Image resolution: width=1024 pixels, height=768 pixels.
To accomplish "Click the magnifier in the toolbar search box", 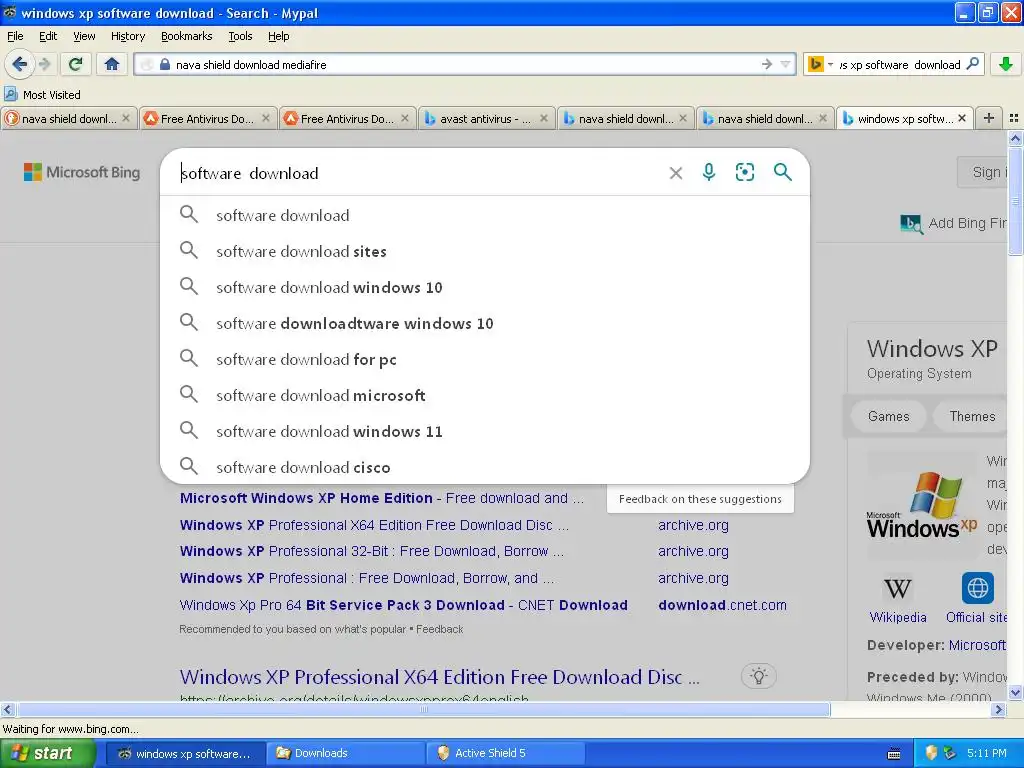I will click(972, 64).
